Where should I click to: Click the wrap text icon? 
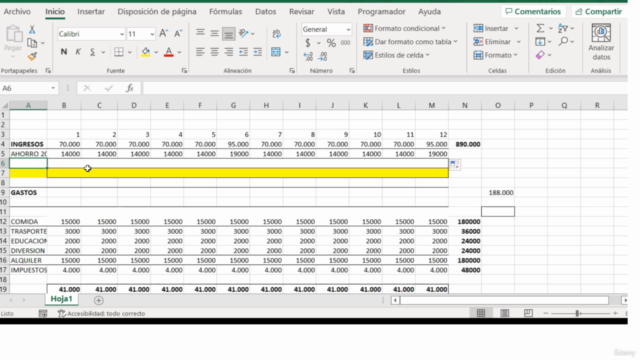pos(276,33)
